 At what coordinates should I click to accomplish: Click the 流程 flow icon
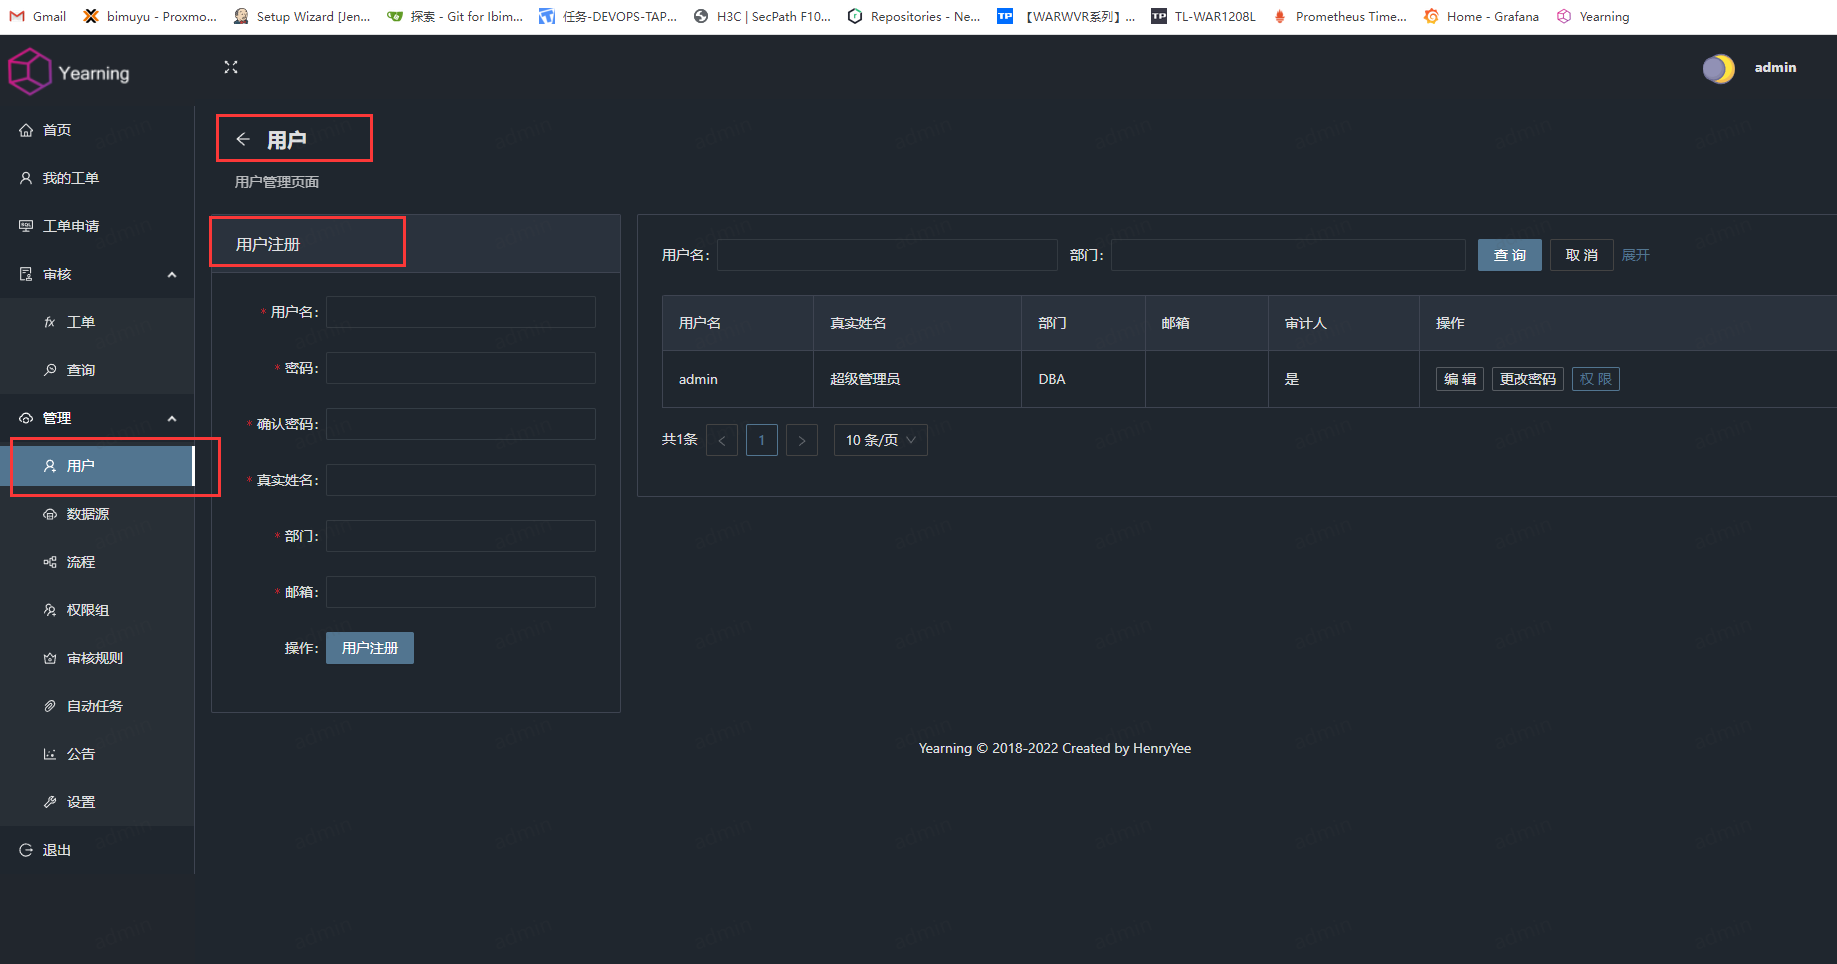(50, 562)
